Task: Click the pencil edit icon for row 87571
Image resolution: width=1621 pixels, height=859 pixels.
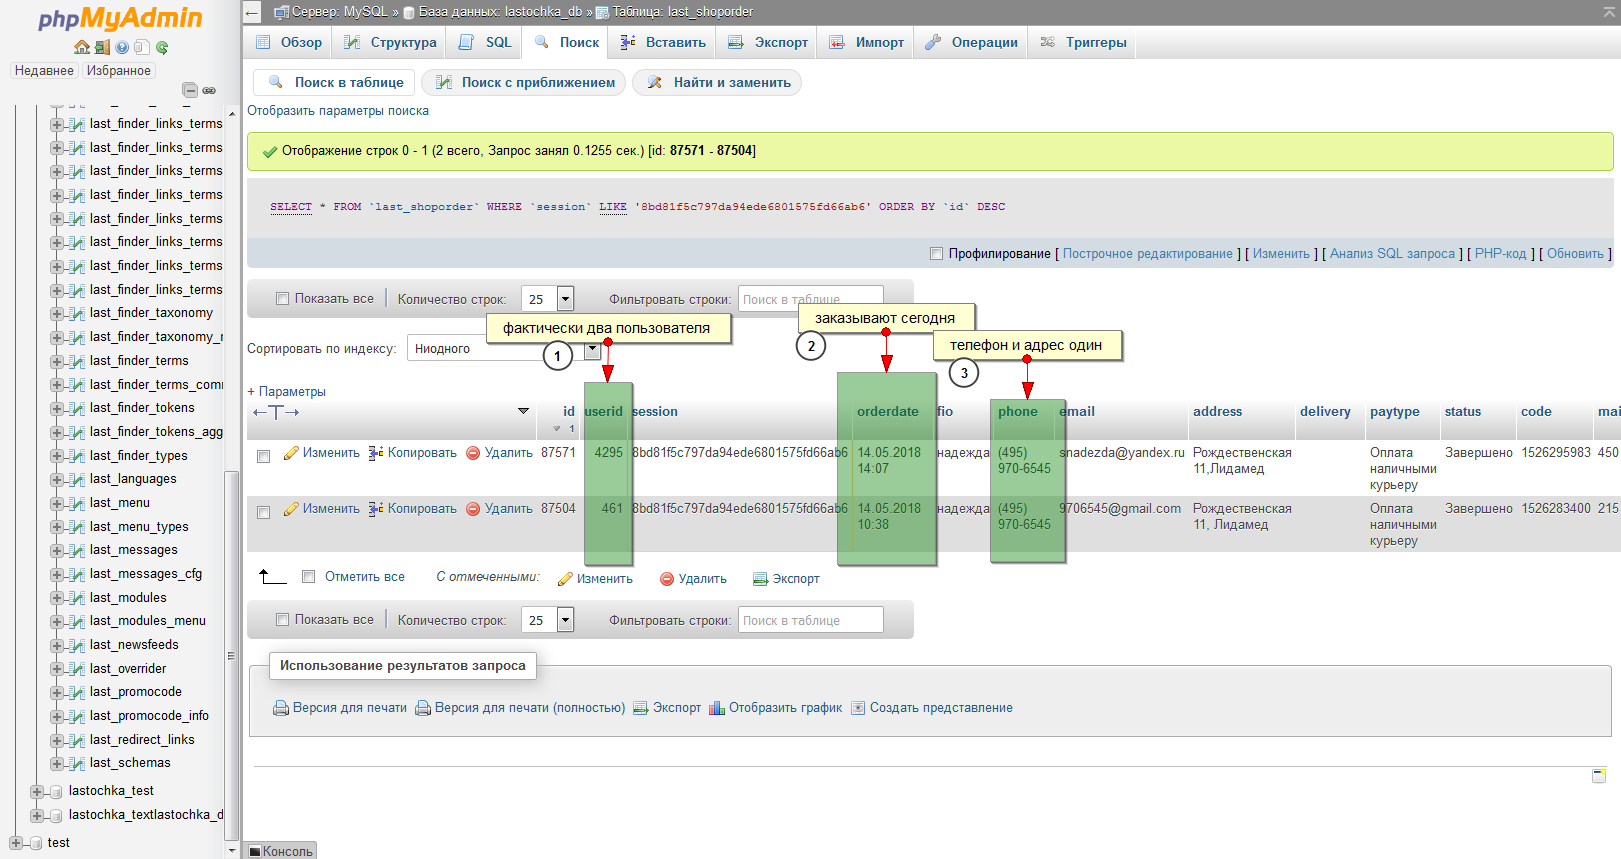Action: 291,453
